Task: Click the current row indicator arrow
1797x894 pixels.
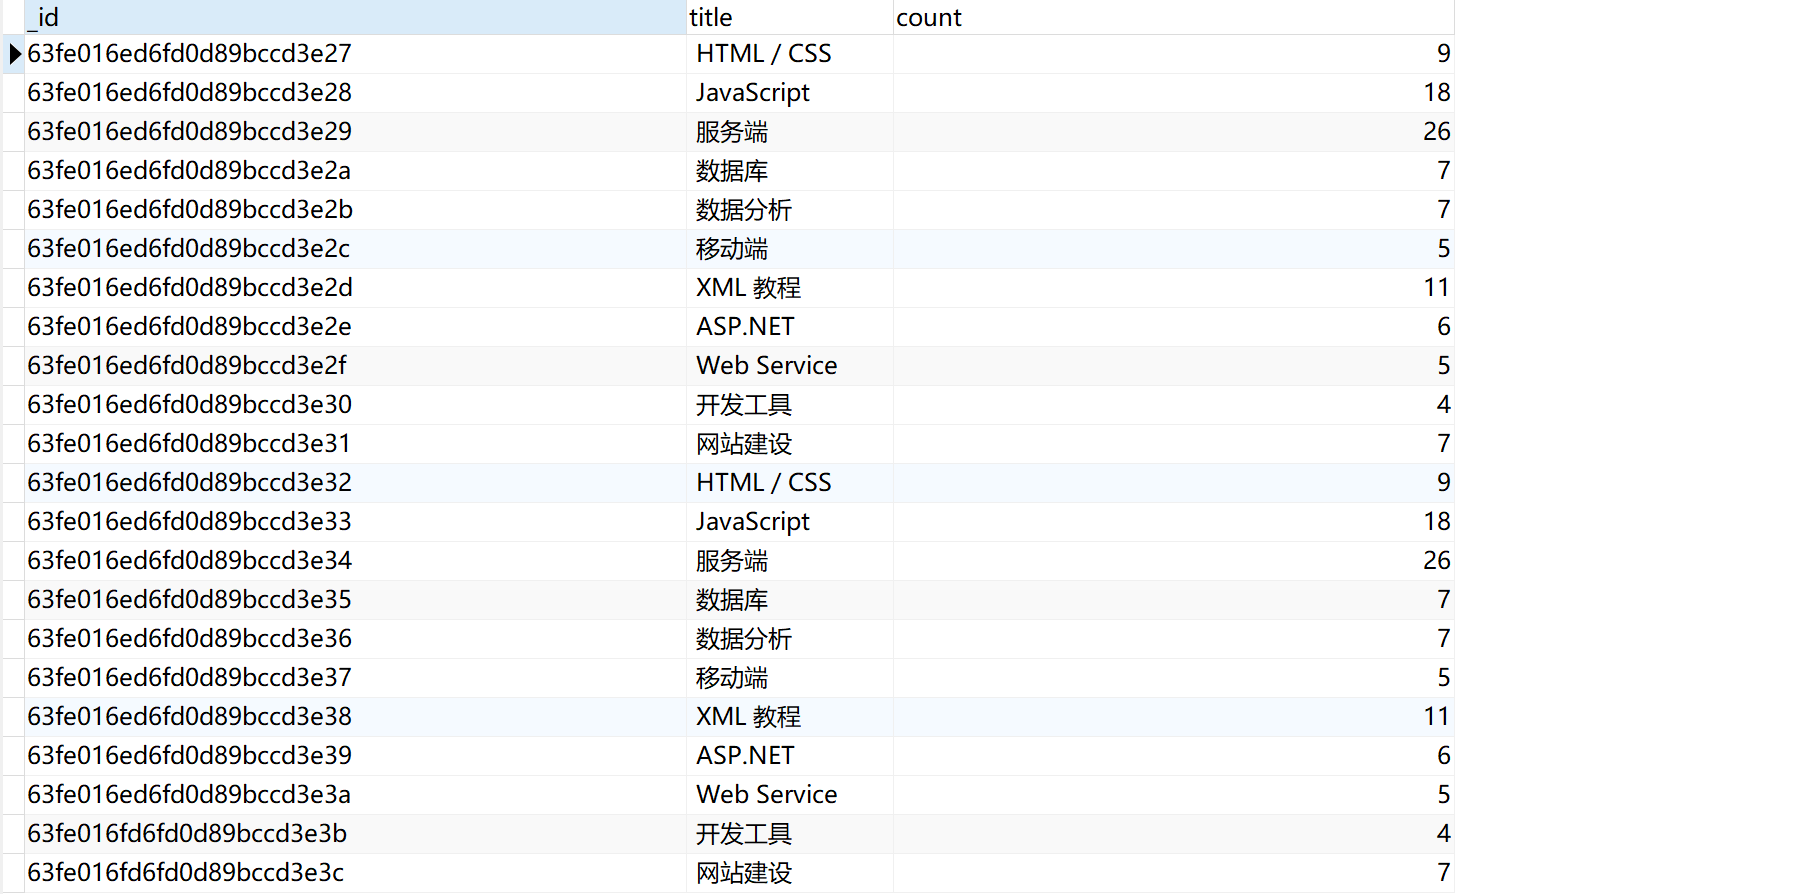Action: (14, 54)
